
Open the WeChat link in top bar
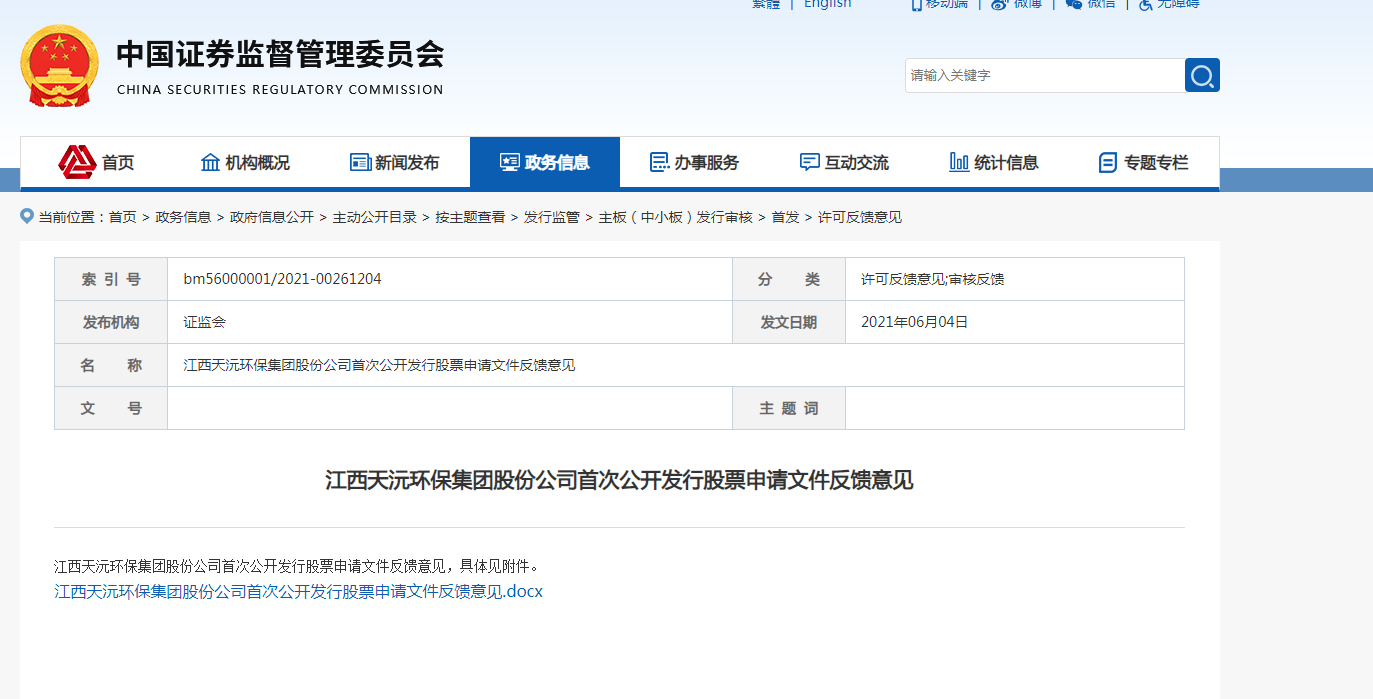click(x=1091, y=4)
